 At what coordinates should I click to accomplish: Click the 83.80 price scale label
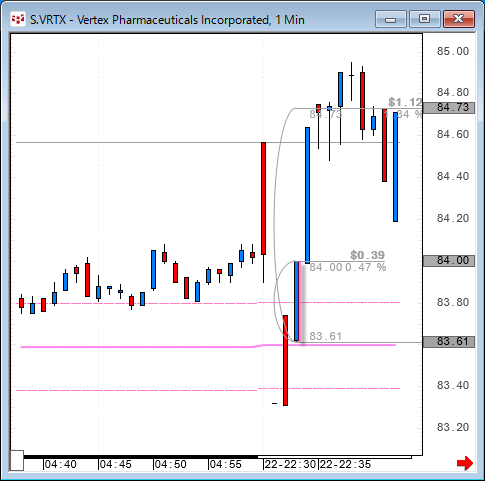coord(453,302)
